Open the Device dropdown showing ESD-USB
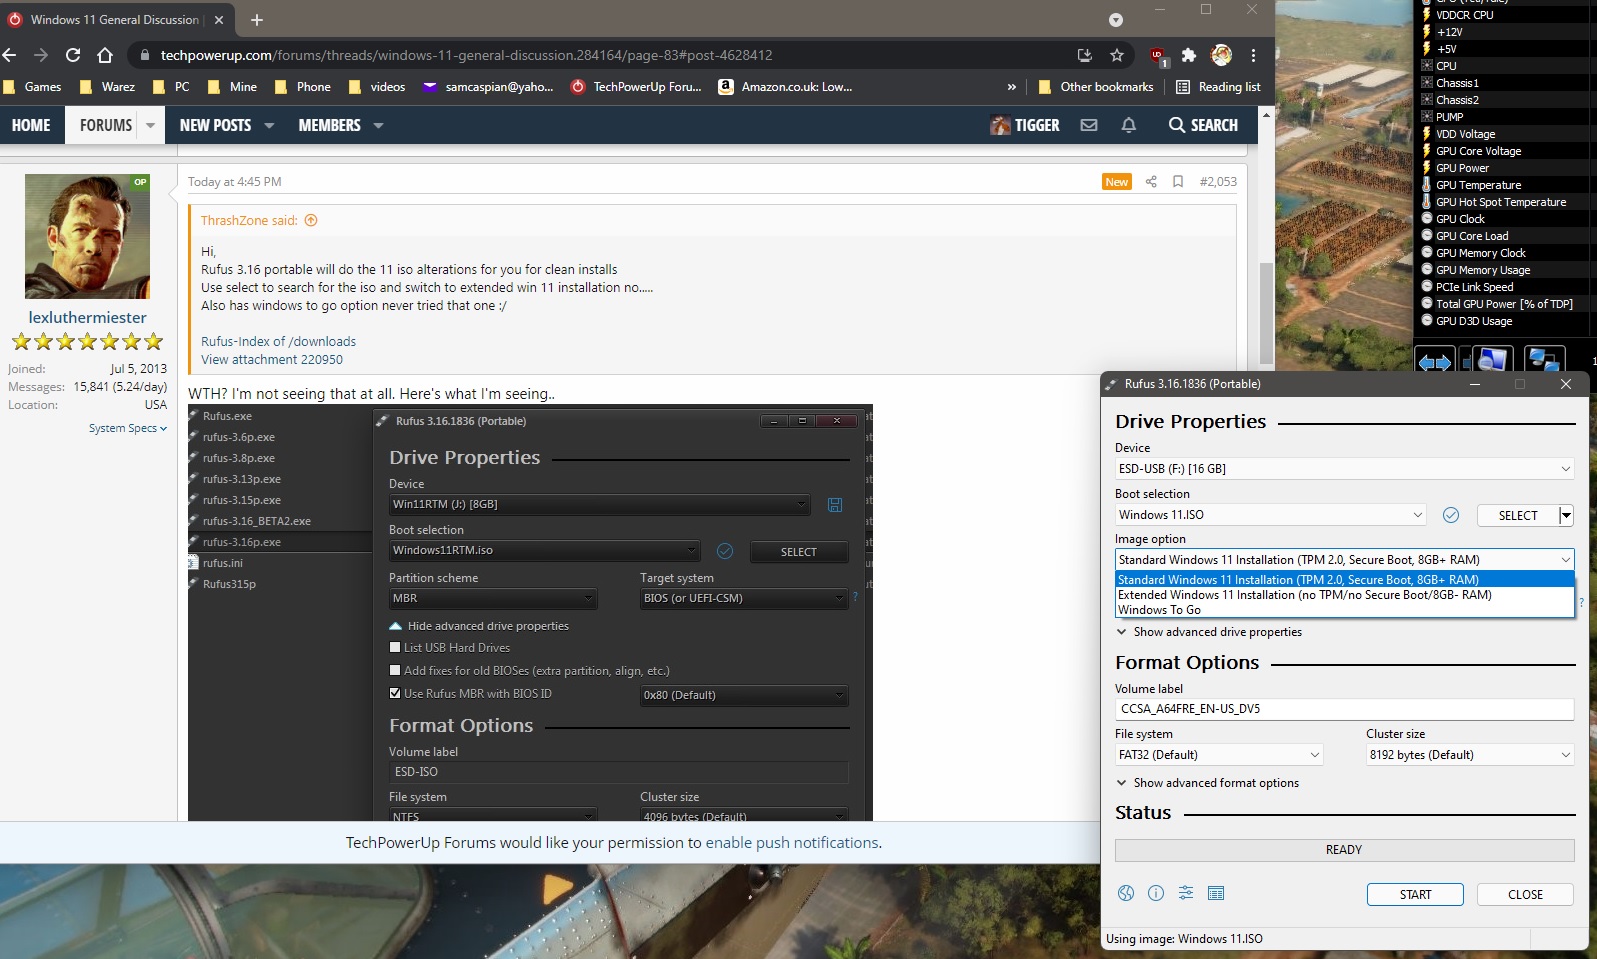 click(x=1344, y=468)
